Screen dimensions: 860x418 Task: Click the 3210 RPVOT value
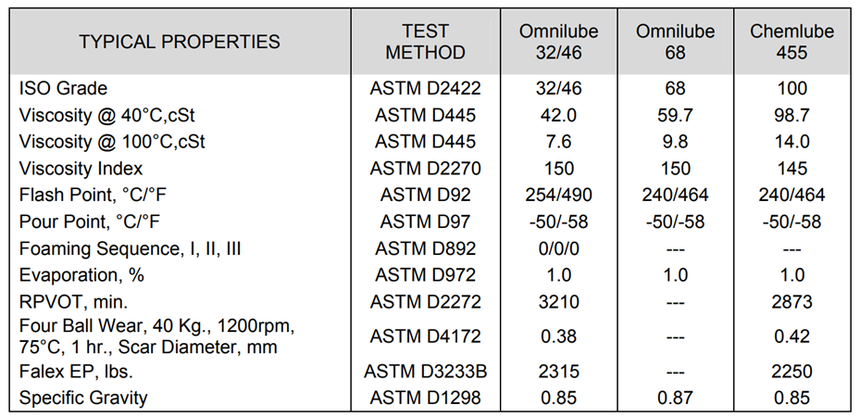click(558, 302)
